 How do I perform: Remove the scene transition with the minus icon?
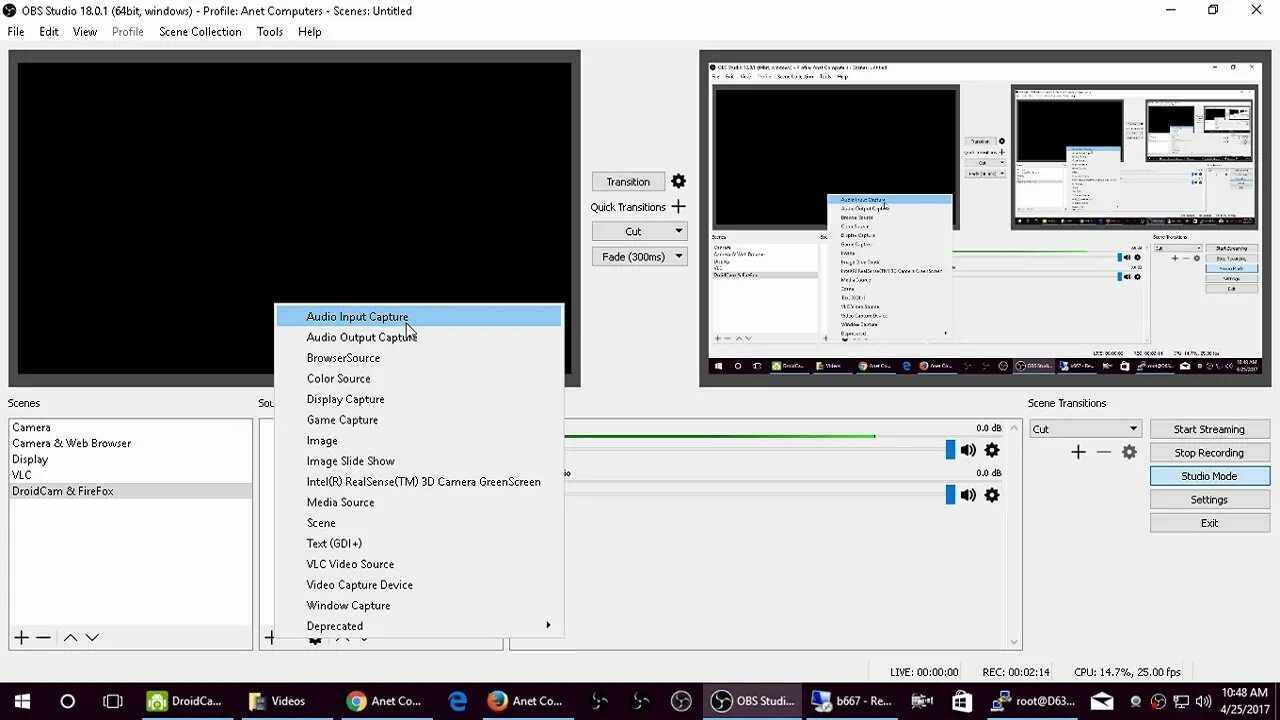1104,452
